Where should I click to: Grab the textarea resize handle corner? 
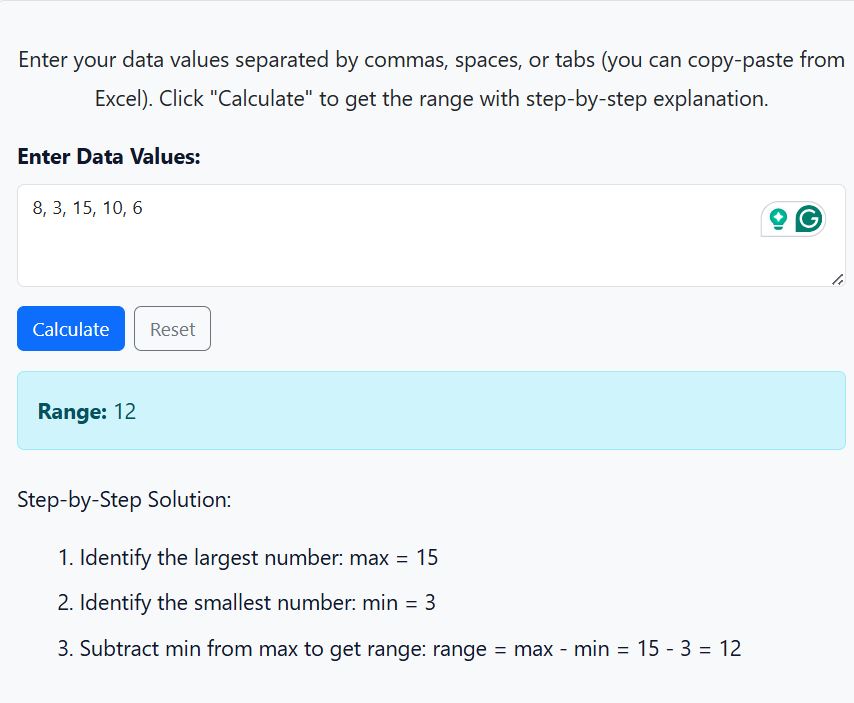click(x=837, y=279)
